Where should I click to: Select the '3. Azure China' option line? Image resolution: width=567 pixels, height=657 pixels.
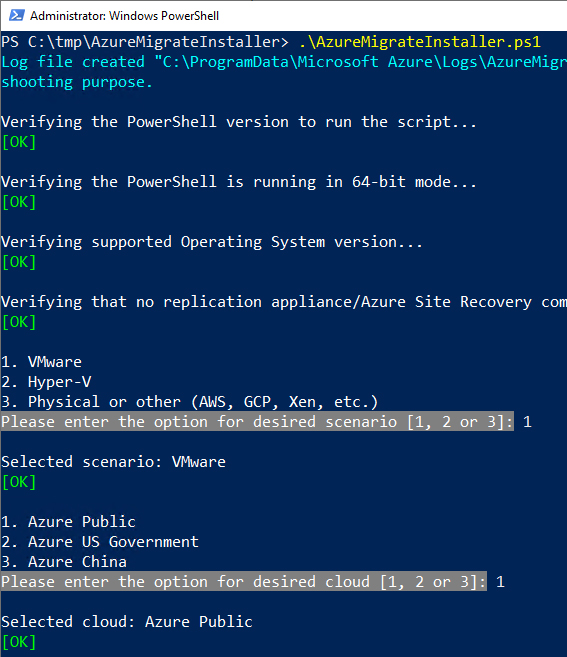(x=64, y=561)
